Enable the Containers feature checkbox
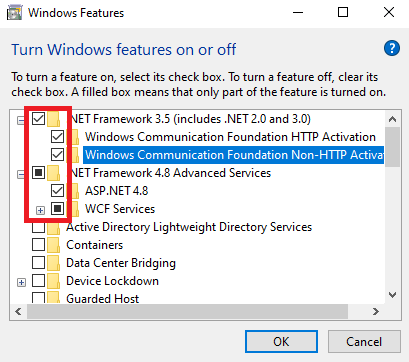This screenshot has width=409, height=362. pyautogui.click(x=39, y=245)
